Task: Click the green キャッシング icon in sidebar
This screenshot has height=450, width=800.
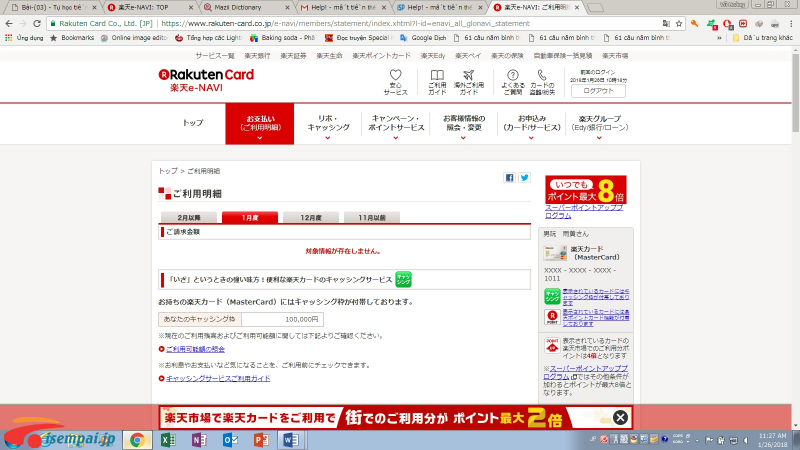Action: click(552, 296)
